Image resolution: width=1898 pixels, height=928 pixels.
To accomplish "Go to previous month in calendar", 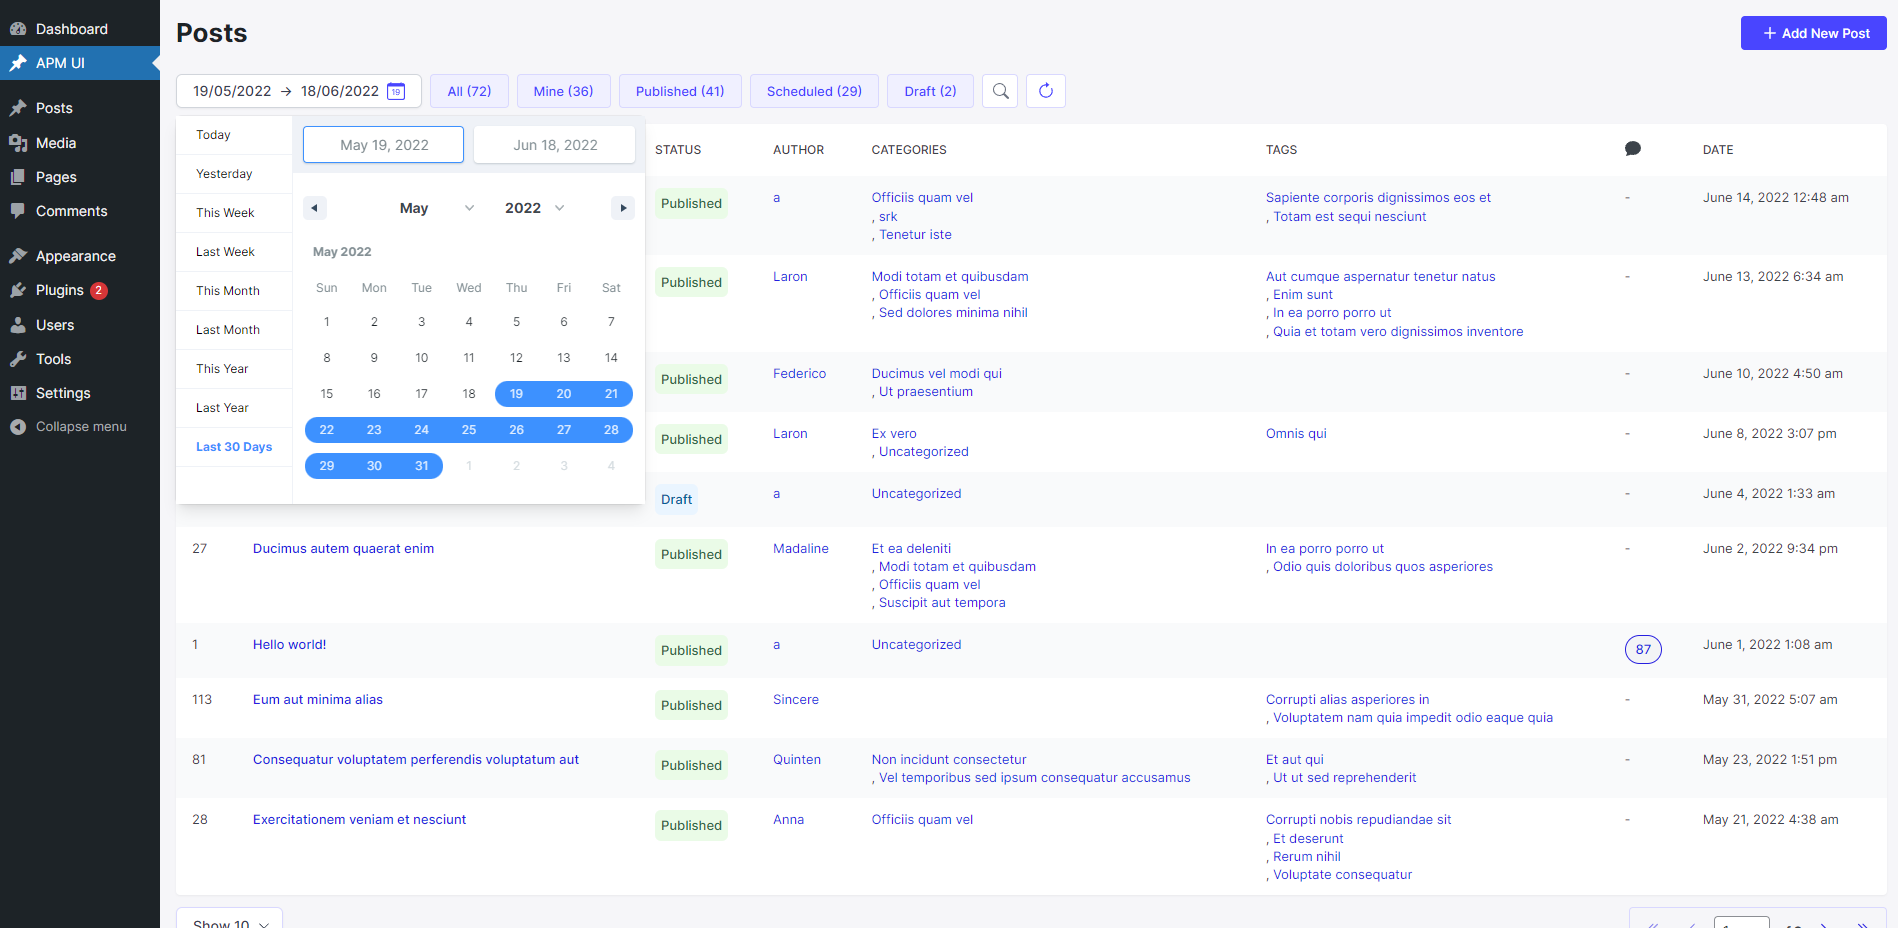I will click(315, 208).
